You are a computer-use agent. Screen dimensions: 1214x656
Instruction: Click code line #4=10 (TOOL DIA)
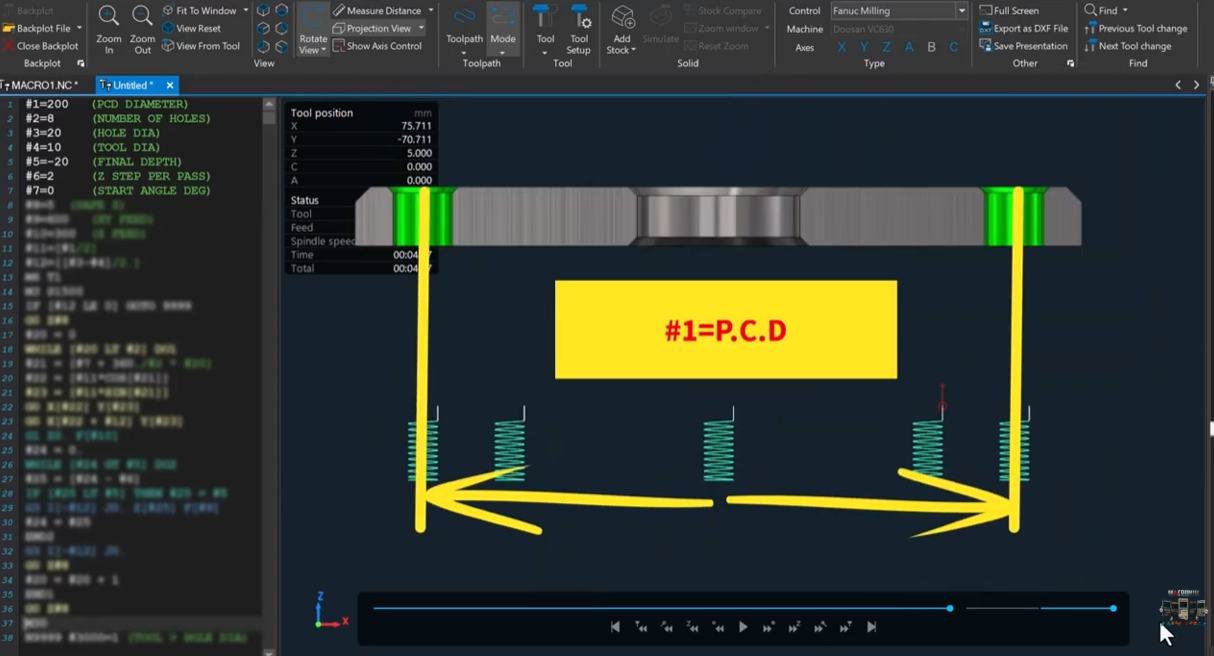(x=93, y=147)
